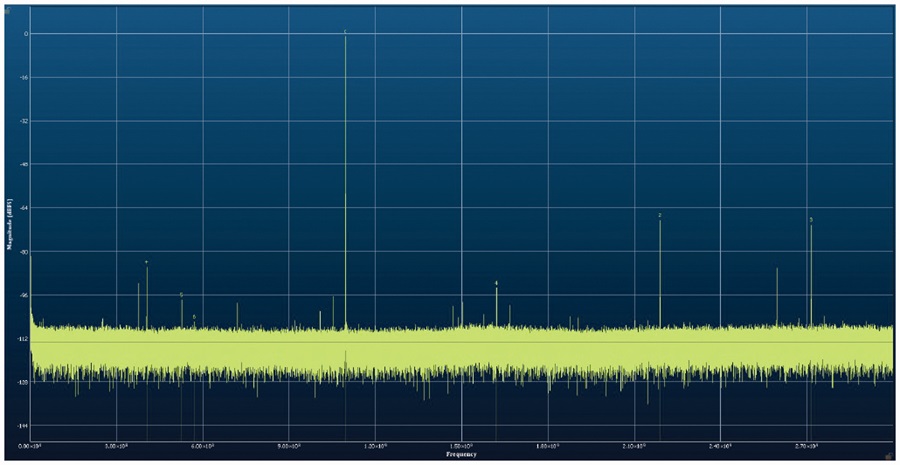Viewport: 900px width, 465px height.
Task: Select harmonic marker 3 on the spectrum
Action: click(x=811, y=219)
